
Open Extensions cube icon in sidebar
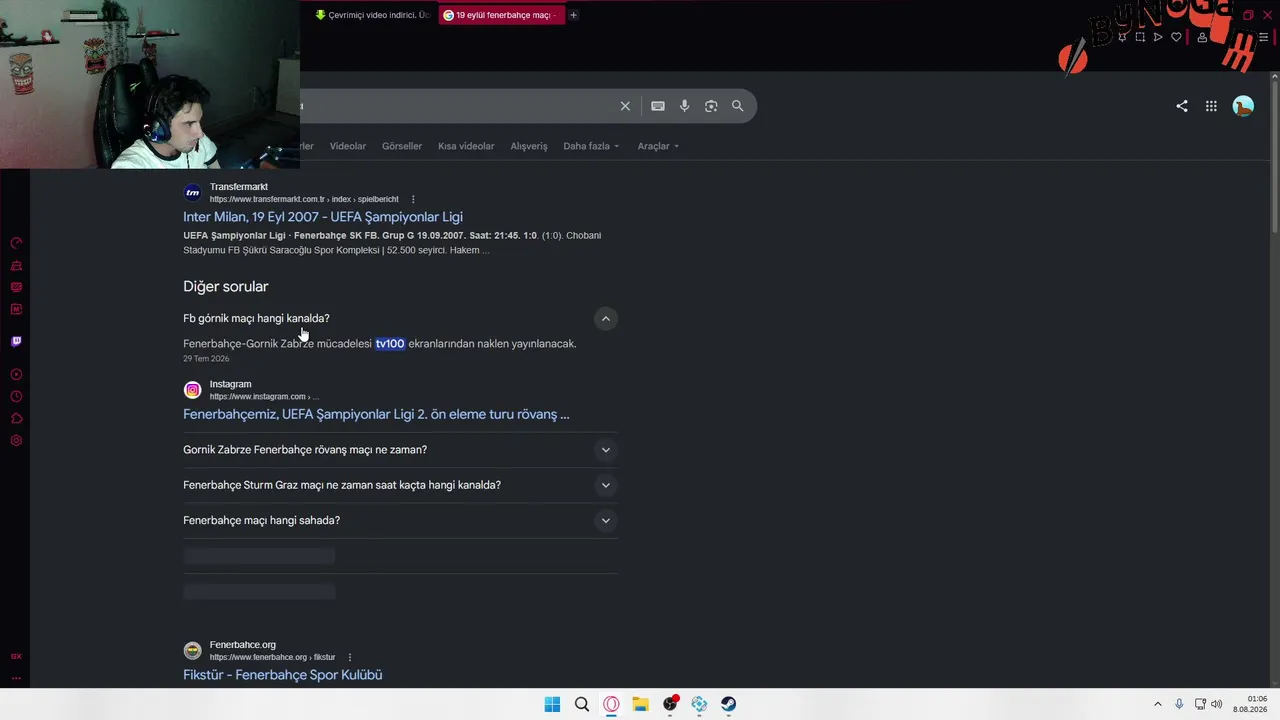(16, 418)
